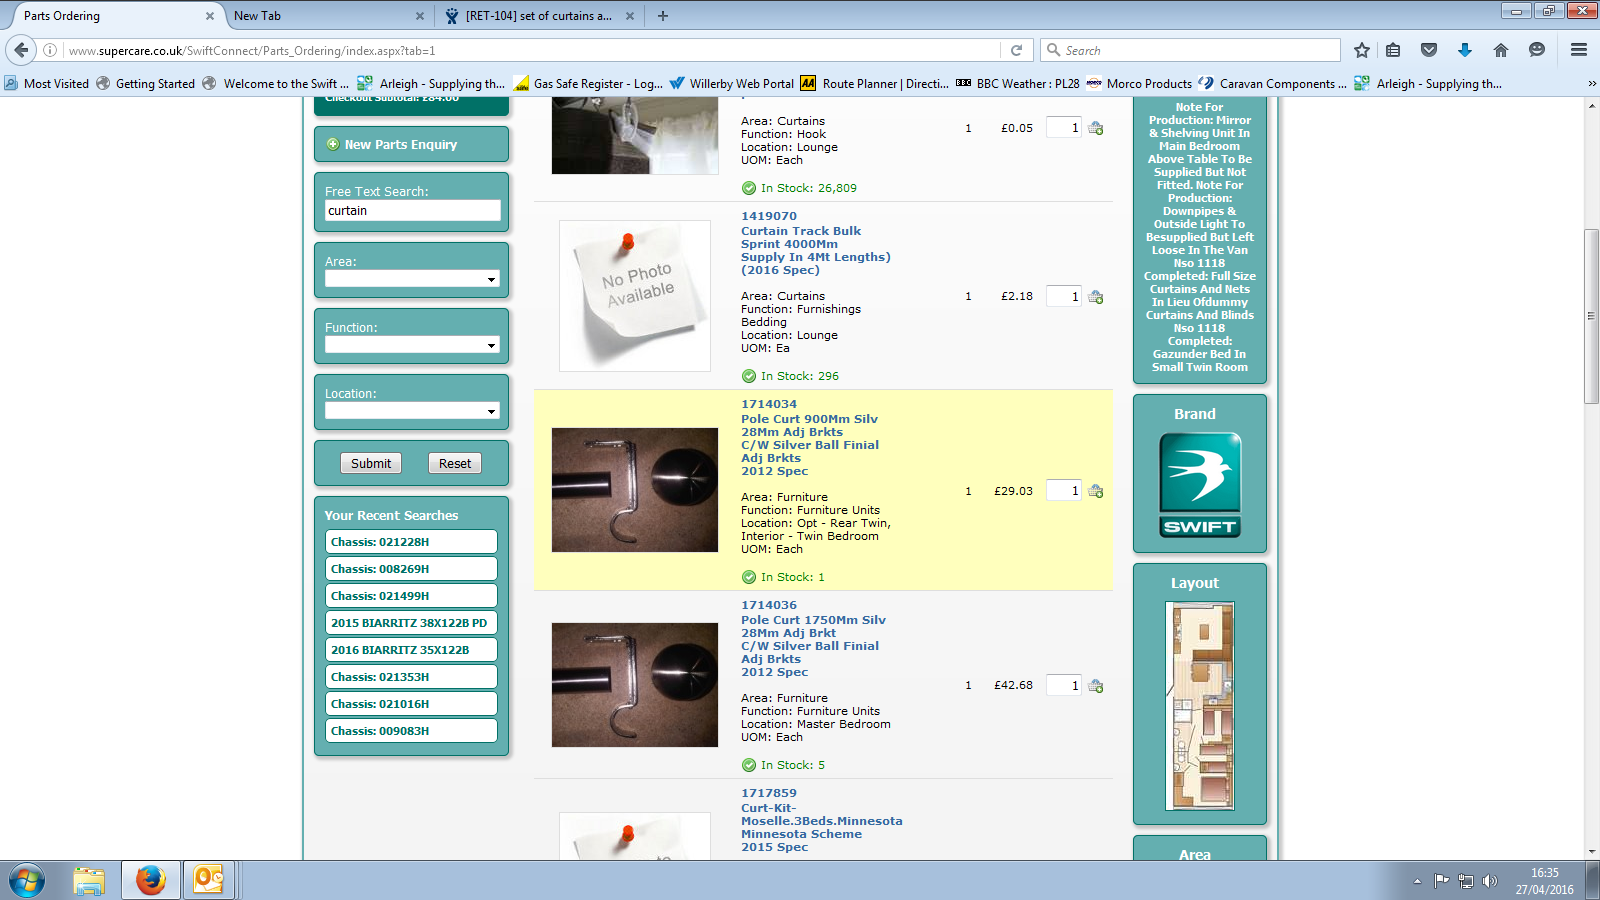1600x900 pixels.
Task: Open the Route Planner bookmark
Action: click(875, 84)
